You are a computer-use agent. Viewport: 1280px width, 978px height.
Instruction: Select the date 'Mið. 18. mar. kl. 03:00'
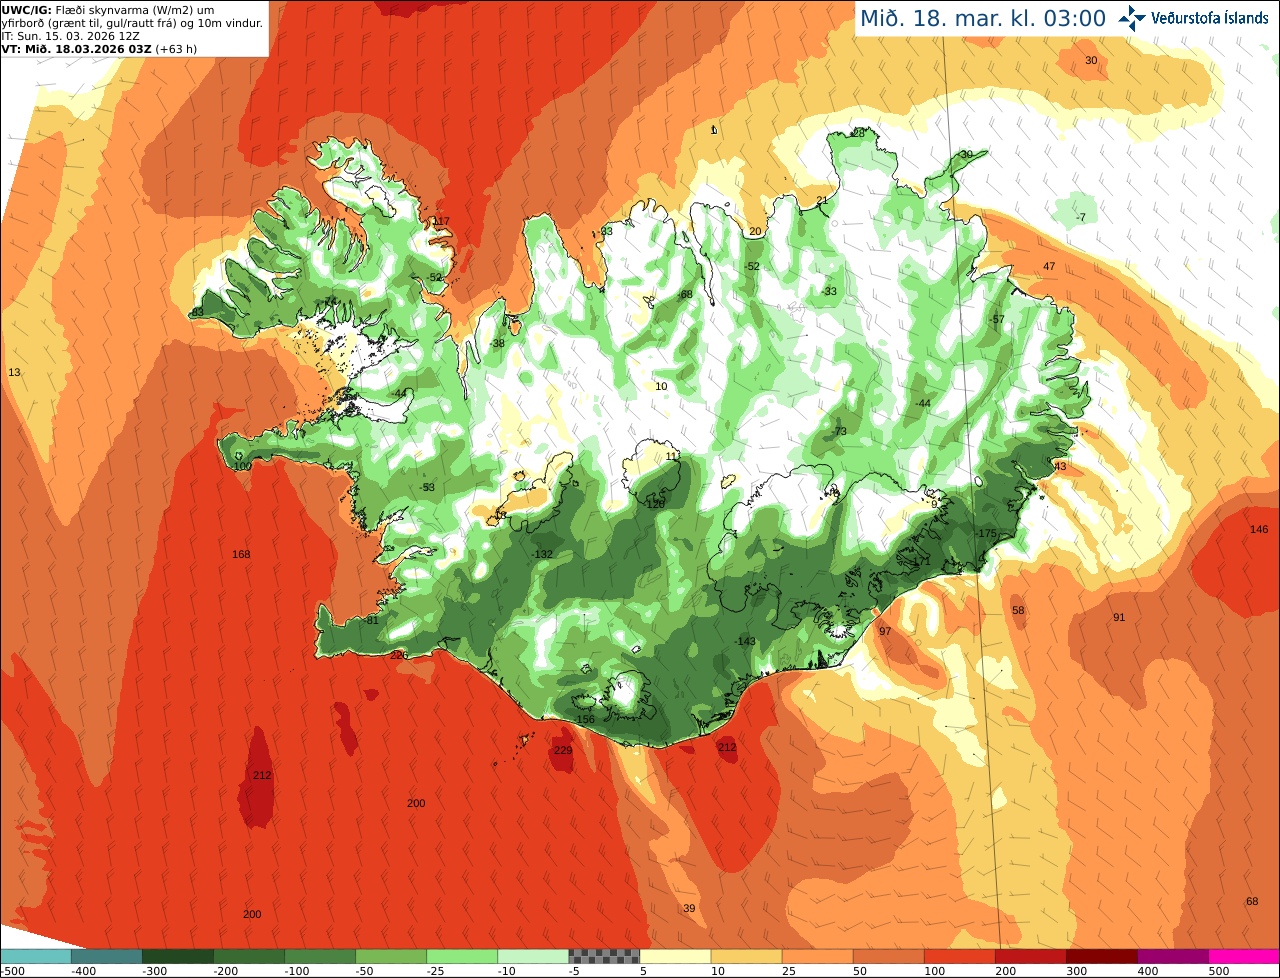click(983, 18)
